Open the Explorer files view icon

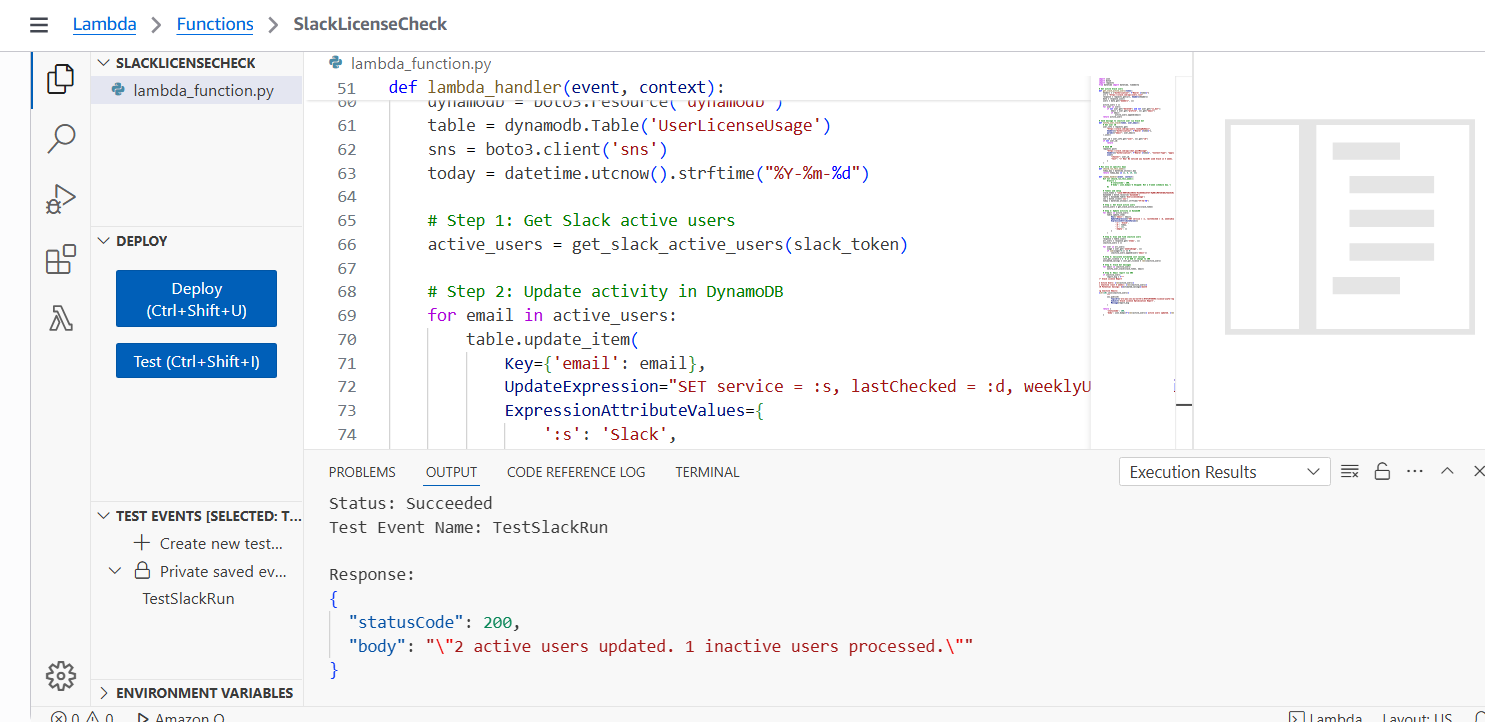[61, 79]
